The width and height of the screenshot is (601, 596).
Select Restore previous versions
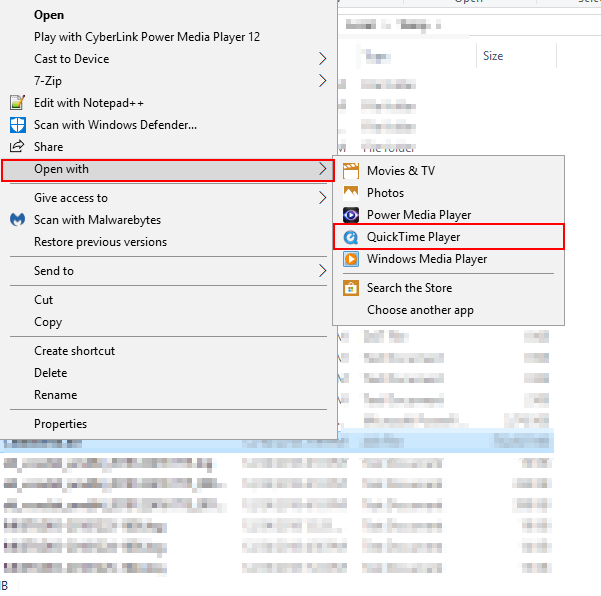pyautogui.click(x=169, y=242)
